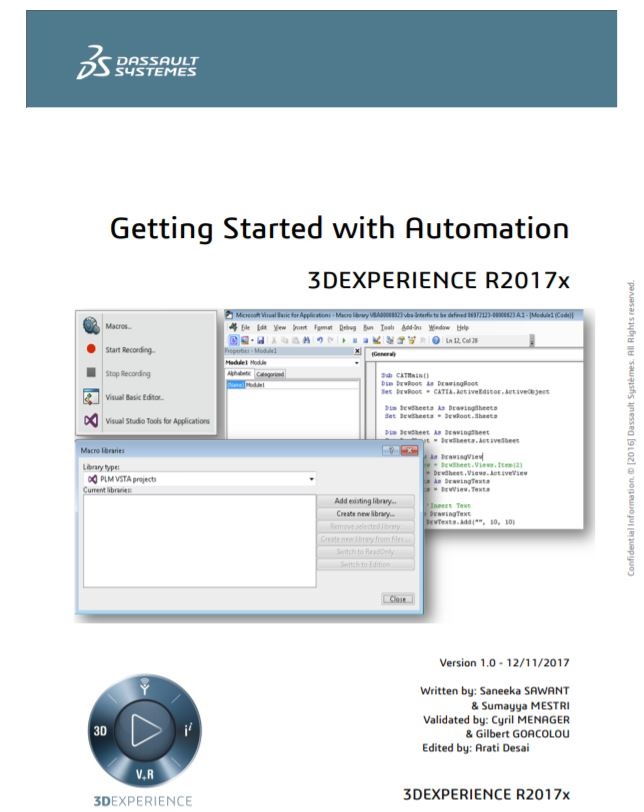The height and width of the screenshot is (812, 644).
Task: Open the Module1 object dropdown in Properties
Action: click(356, 362)
